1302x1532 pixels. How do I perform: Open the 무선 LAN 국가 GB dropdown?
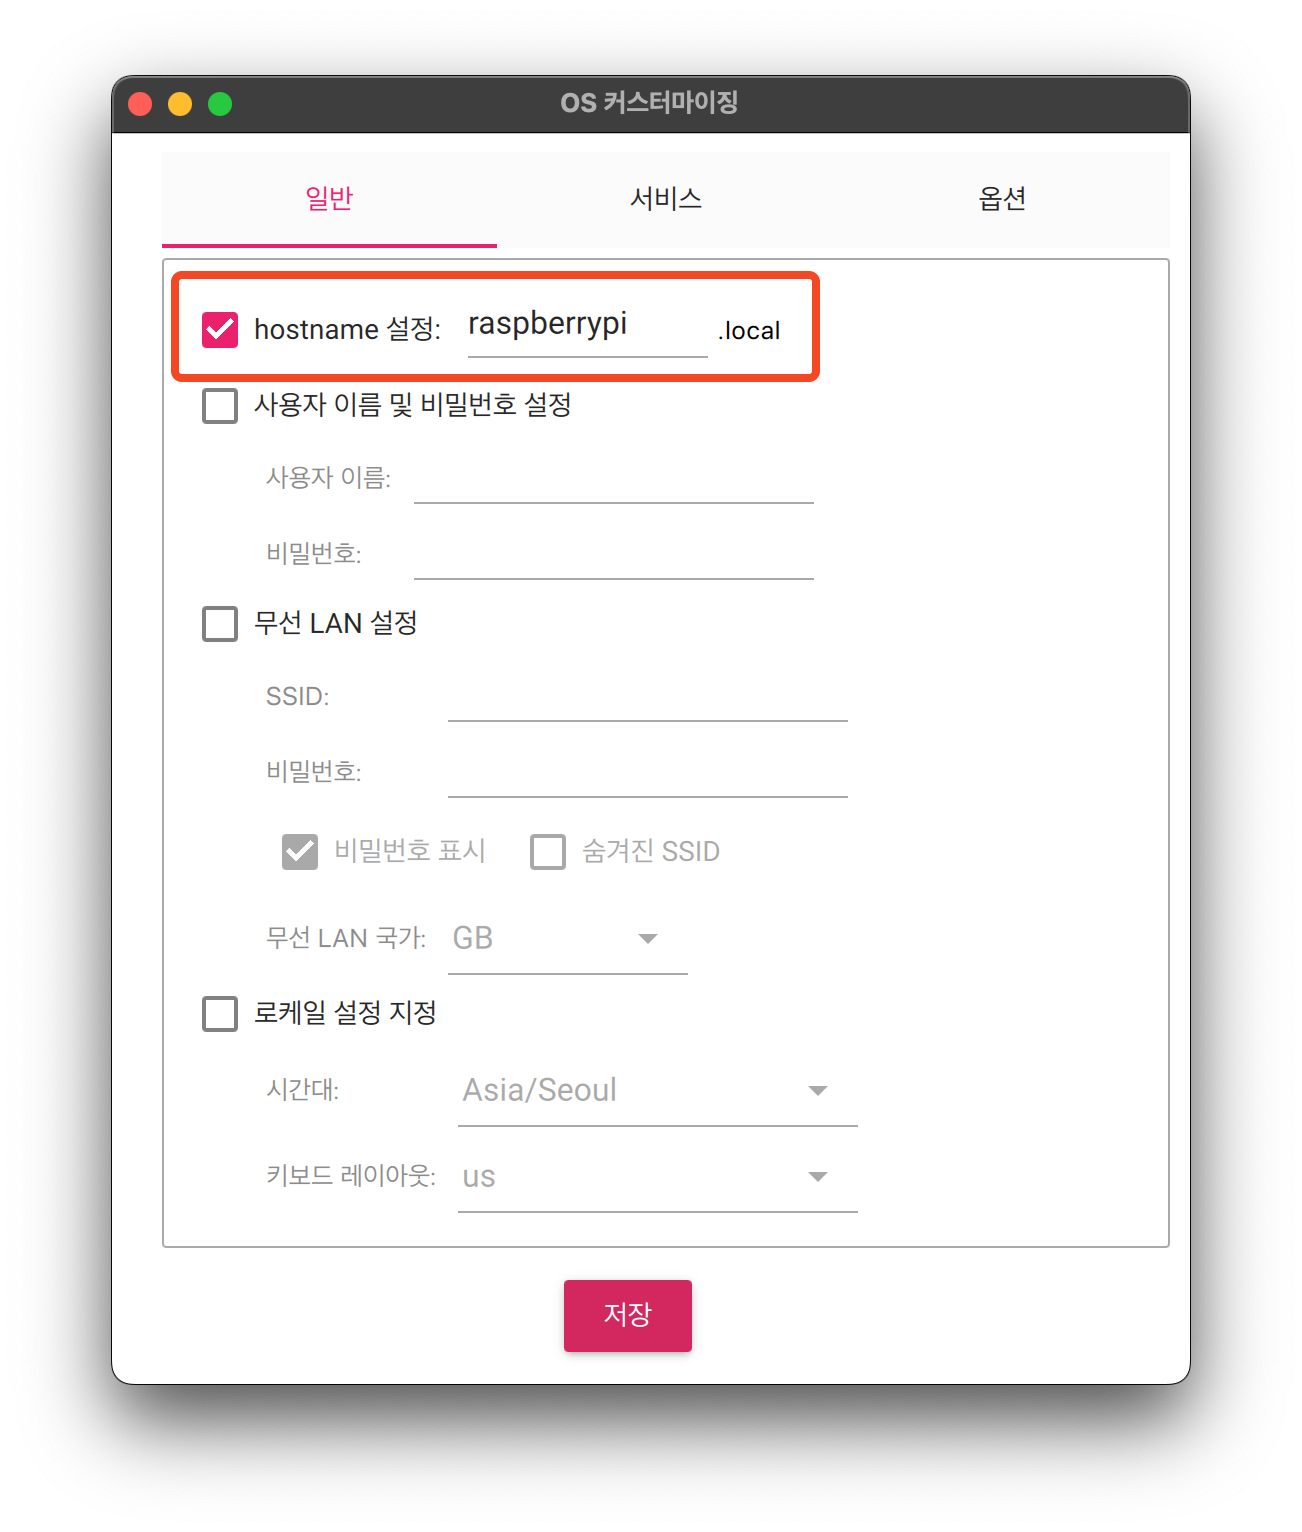coord(567,939)
